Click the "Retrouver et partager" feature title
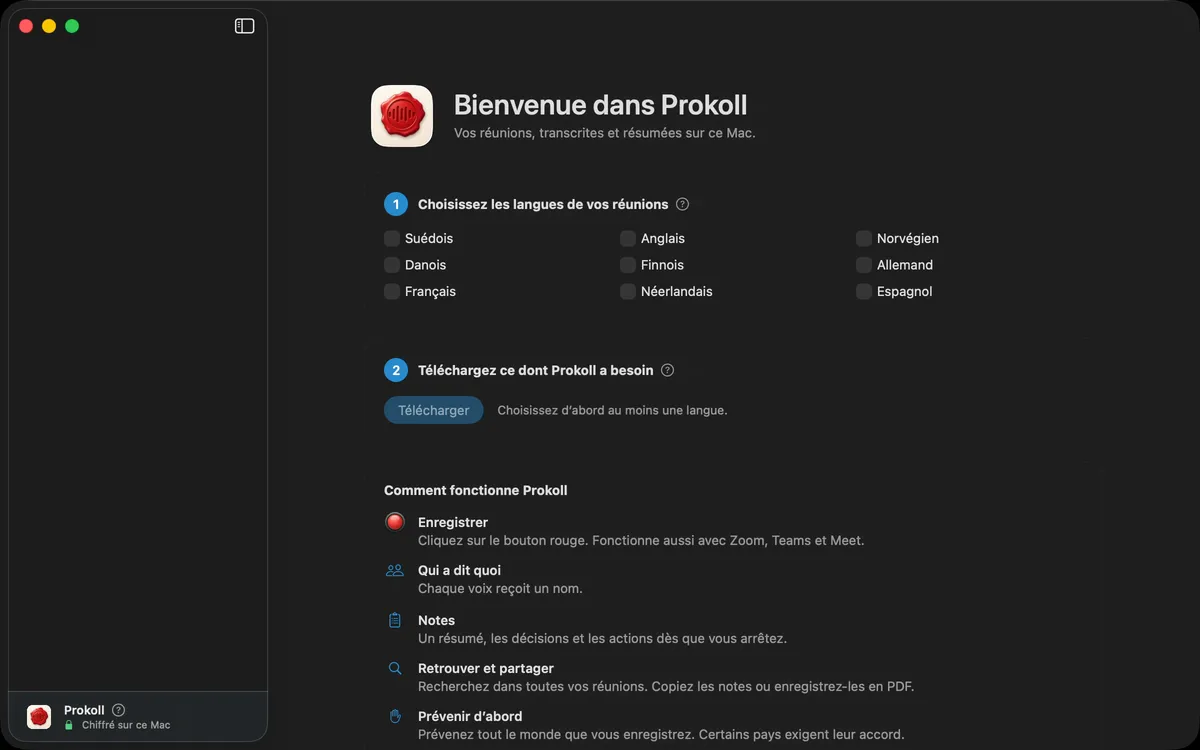Viewport: 1200px width, 750px height. [x=486, y=668]
